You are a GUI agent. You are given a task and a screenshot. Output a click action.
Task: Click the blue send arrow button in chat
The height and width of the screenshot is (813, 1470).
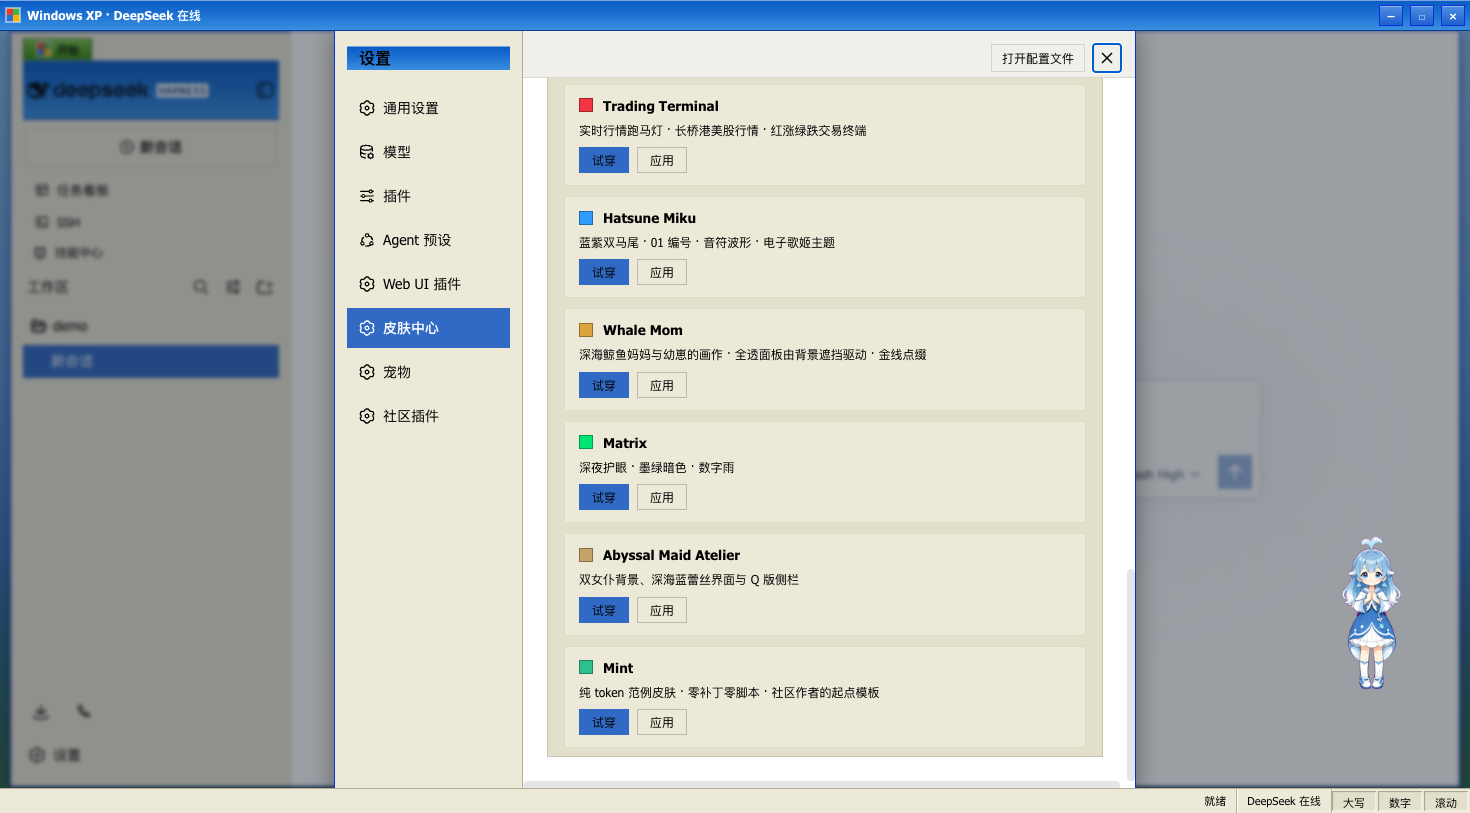pos(1235,472)
